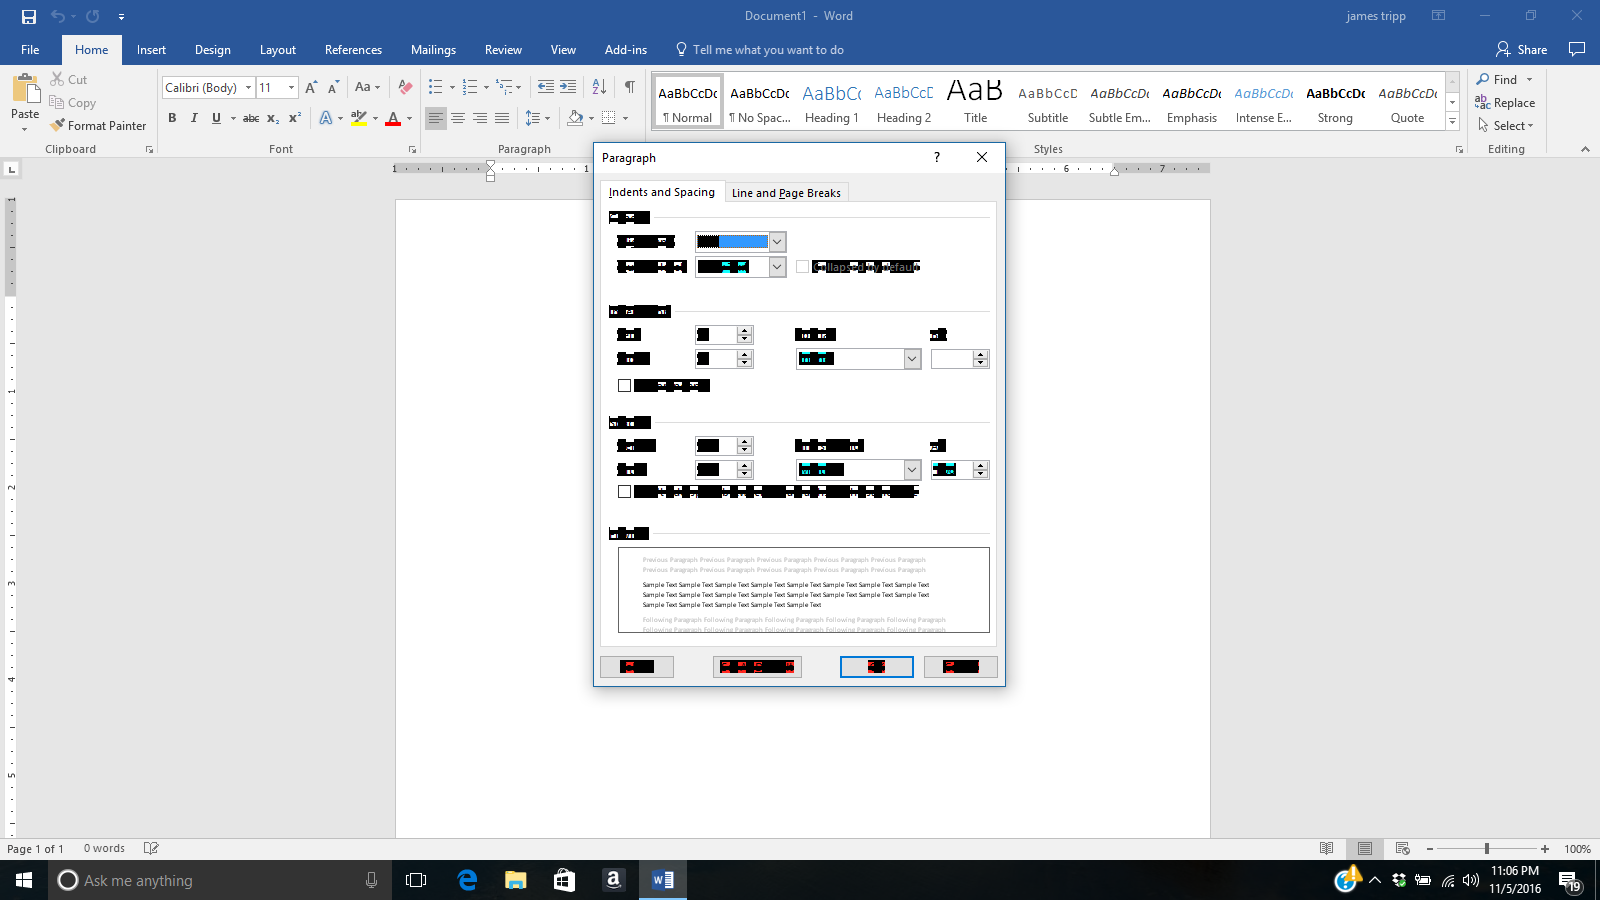Click the Save icon in the title bar
This screenshot has width=1600, height=900.
point(29,16)
